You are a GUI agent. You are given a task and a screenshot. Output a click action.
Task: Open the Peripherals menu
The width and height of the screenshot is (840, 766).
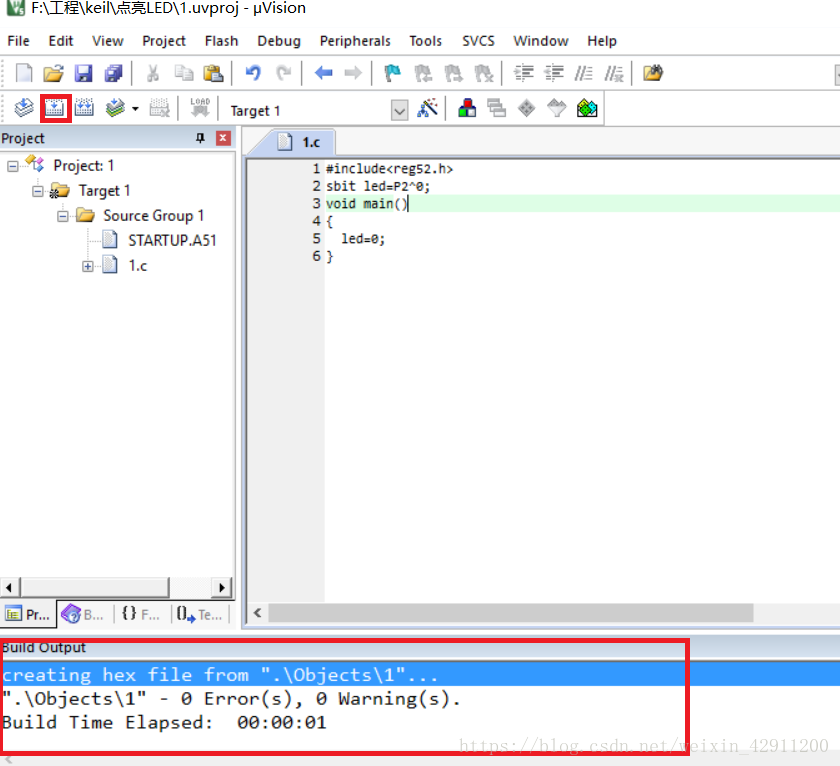[355, 41]
